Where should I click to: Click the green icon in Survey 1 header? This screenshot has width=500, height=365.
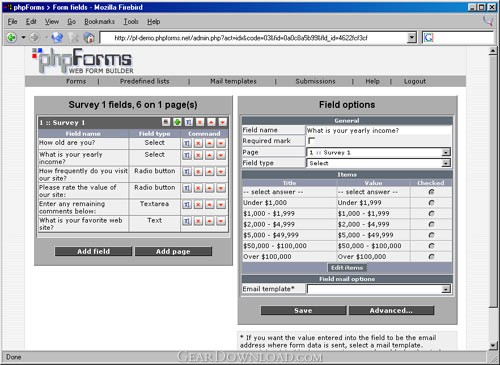pos(177,122)
